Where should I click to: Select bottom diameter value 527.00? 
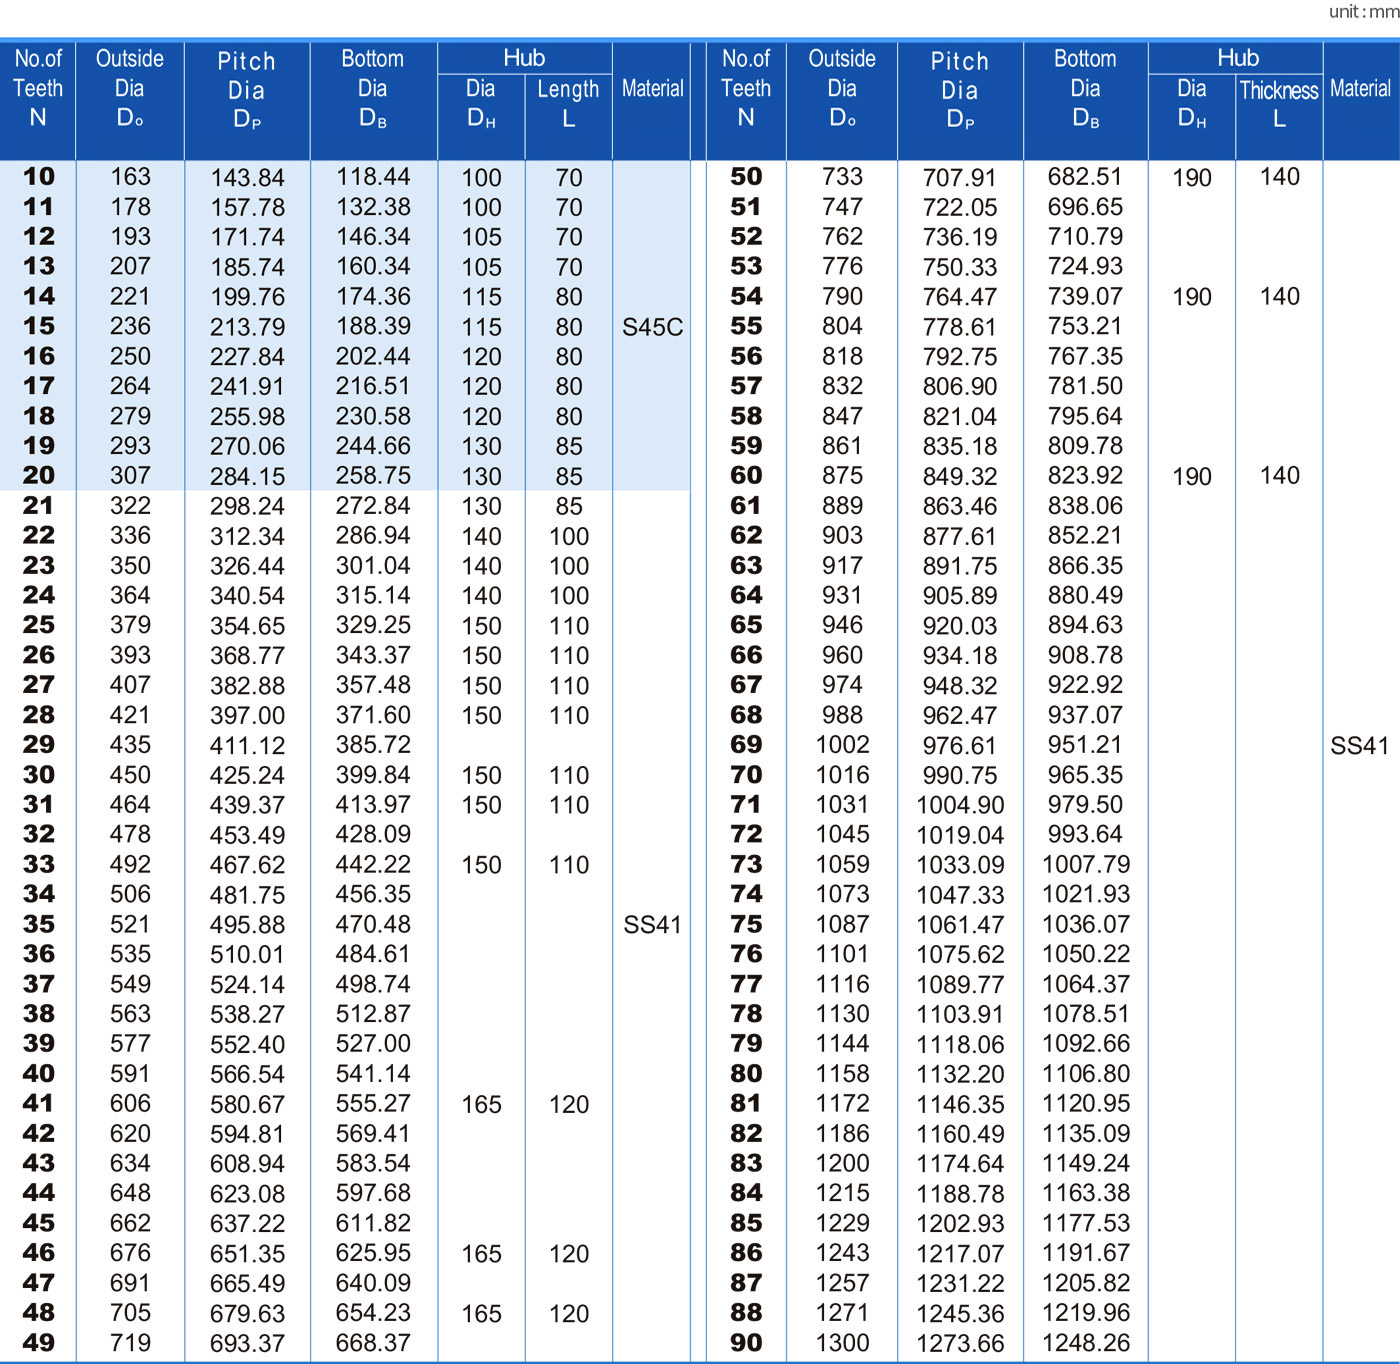pyautogui.click(x=373, y=1043)
